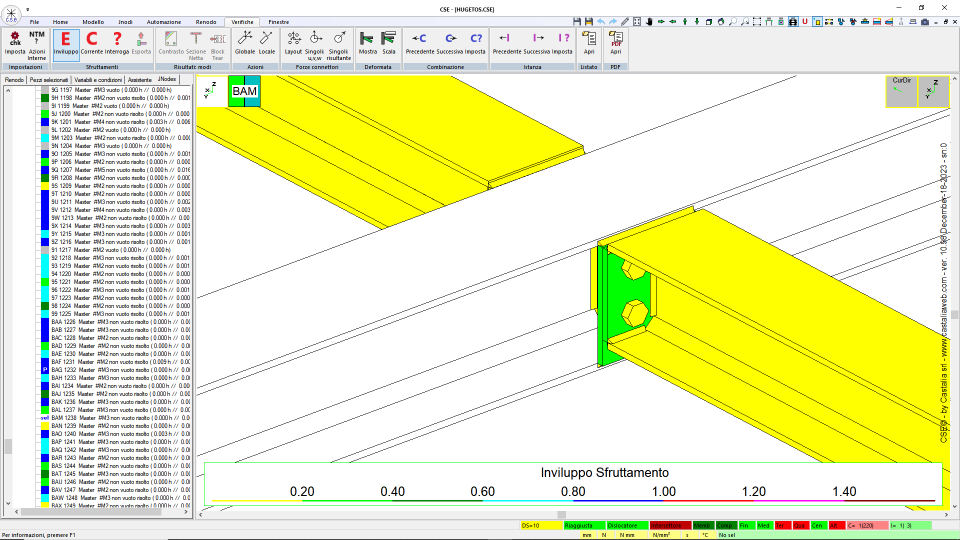960x540 pixels.
Task: Click left panel scroll down arrow
Action: tap(8, 504)
